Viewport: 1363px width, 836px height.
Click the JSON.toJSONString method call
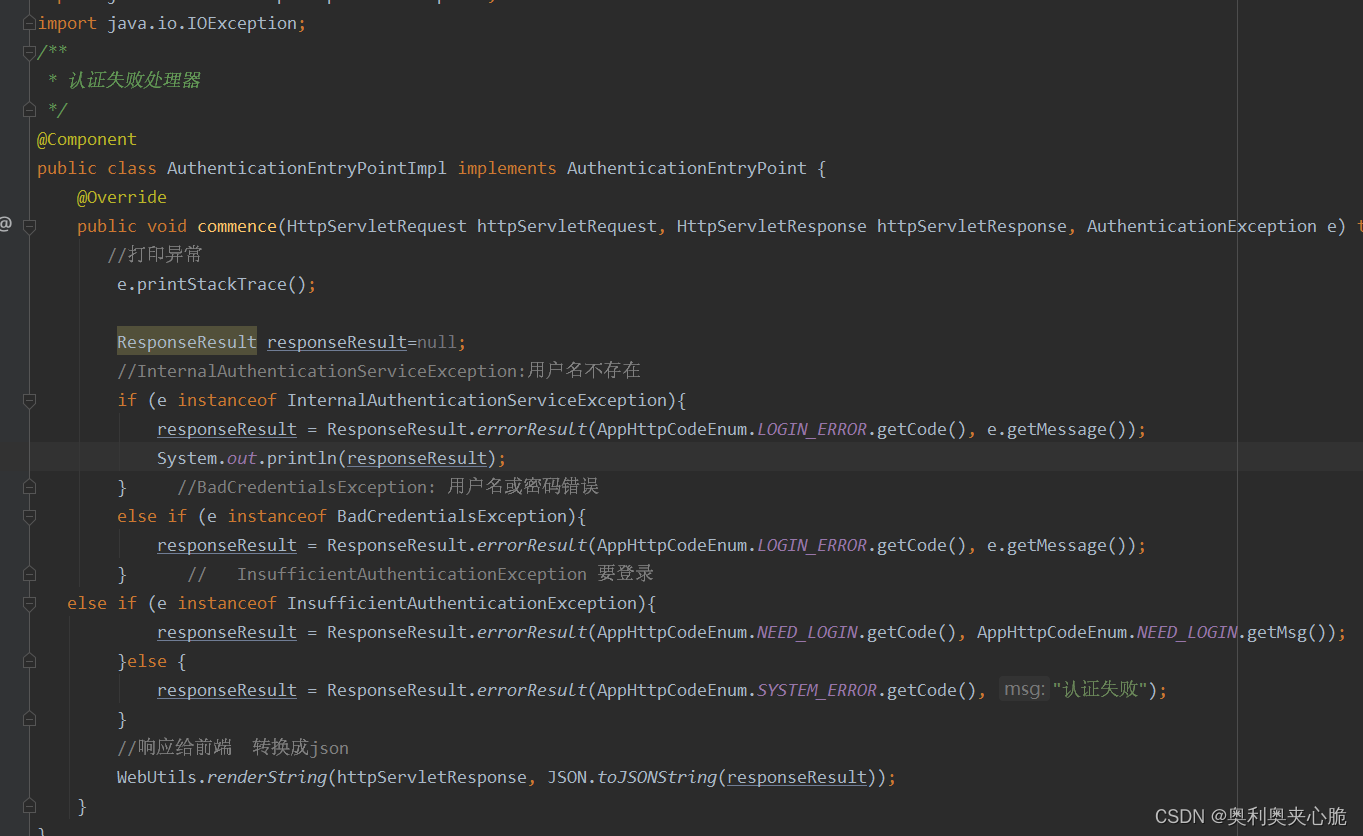(x=632, y=777)
